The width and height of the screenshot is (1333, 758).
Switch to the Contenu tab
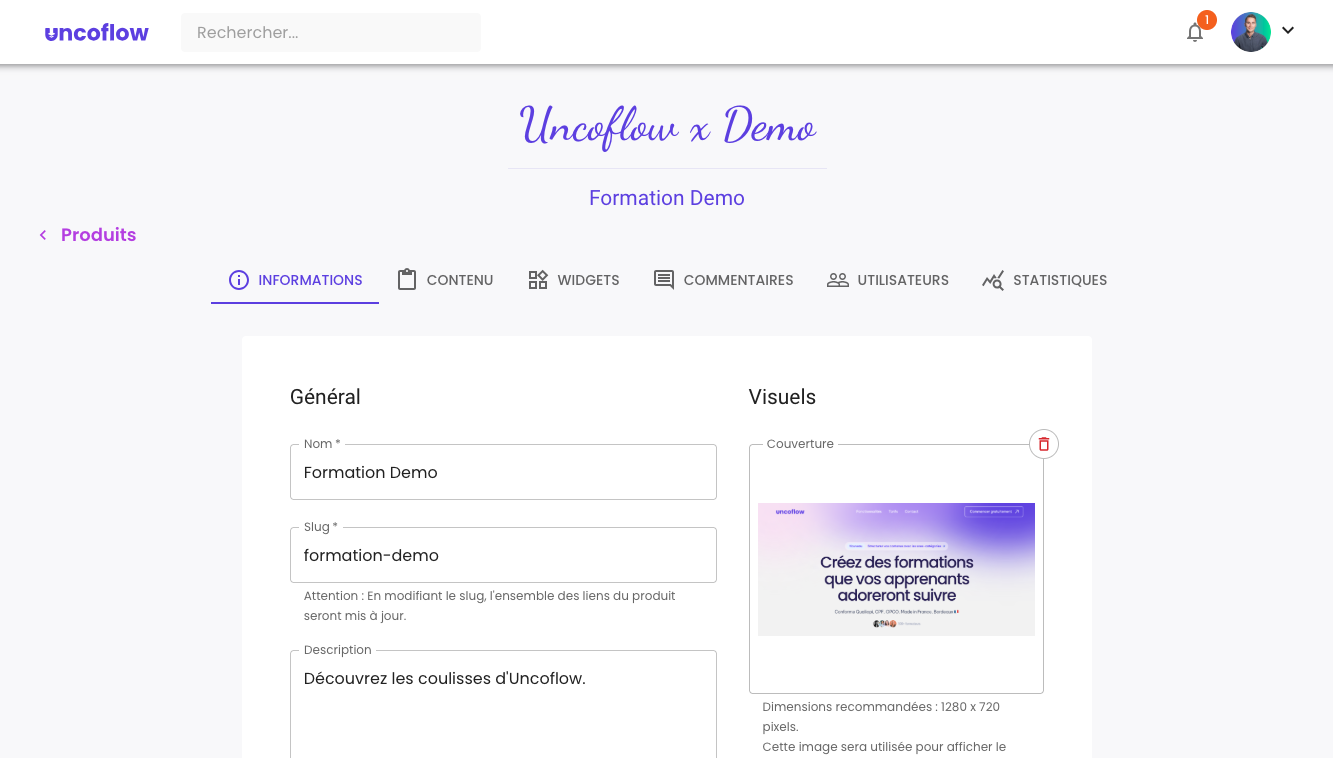point(445,280)
